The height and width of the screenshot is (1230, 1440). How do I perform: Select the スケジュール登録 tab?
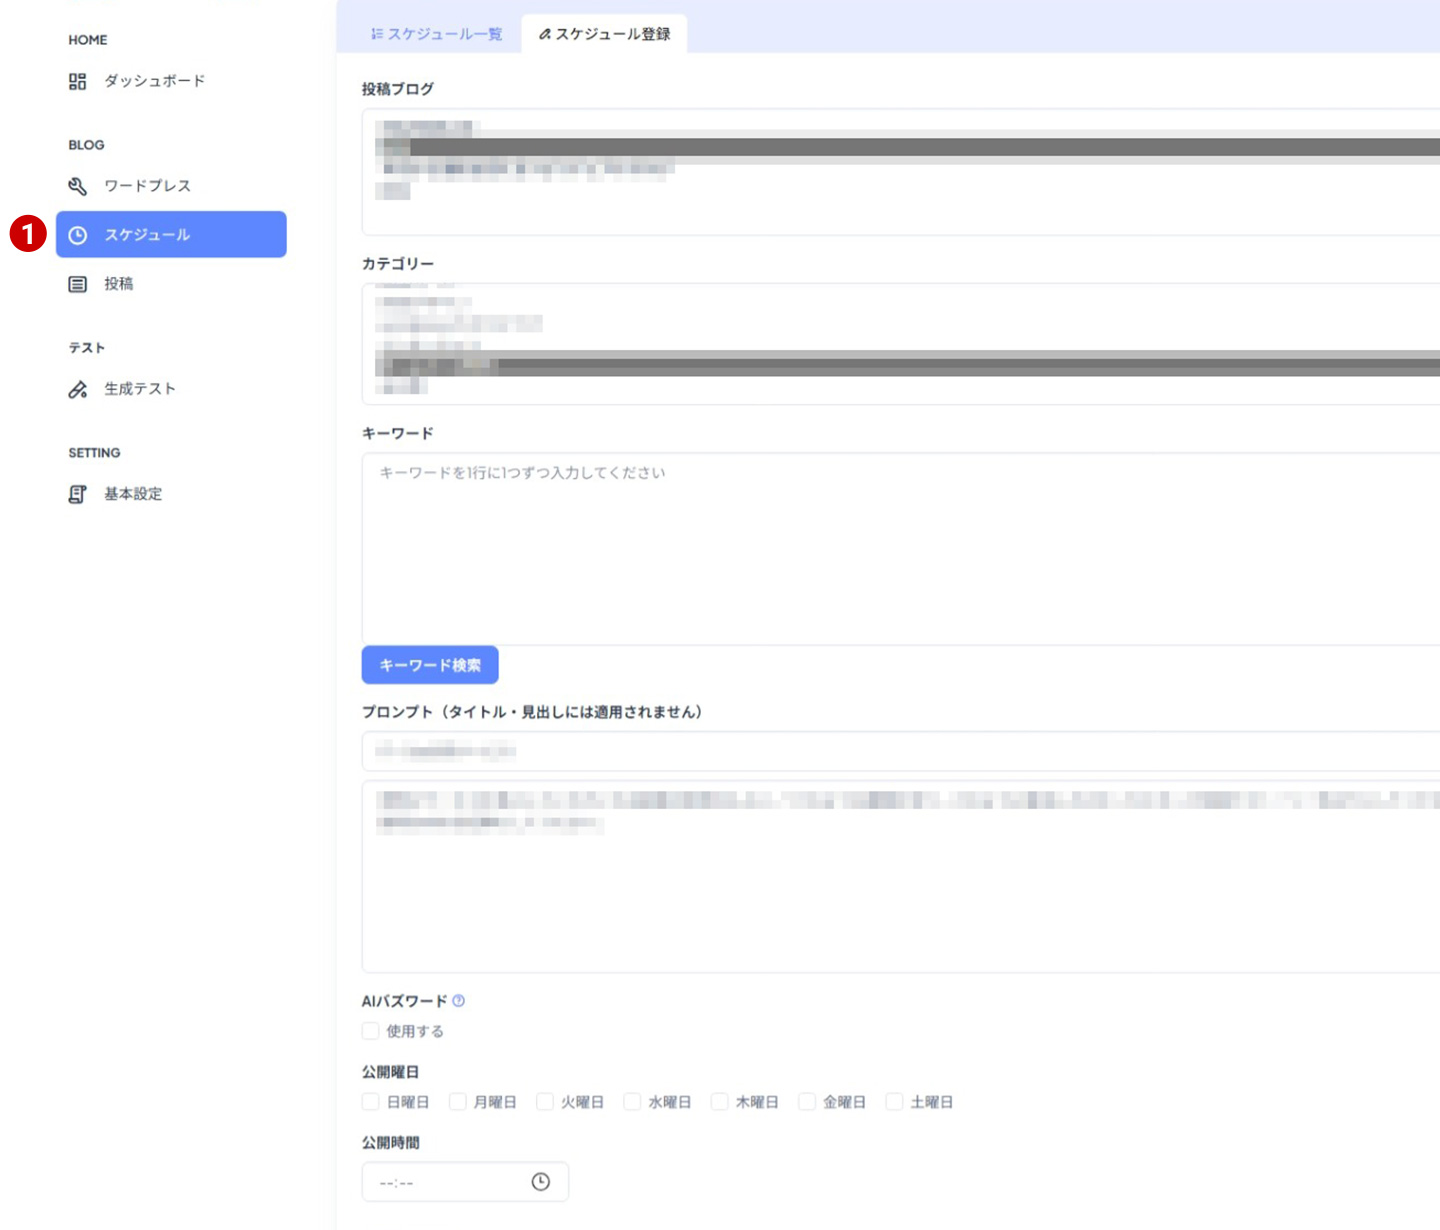pos(604,34)
